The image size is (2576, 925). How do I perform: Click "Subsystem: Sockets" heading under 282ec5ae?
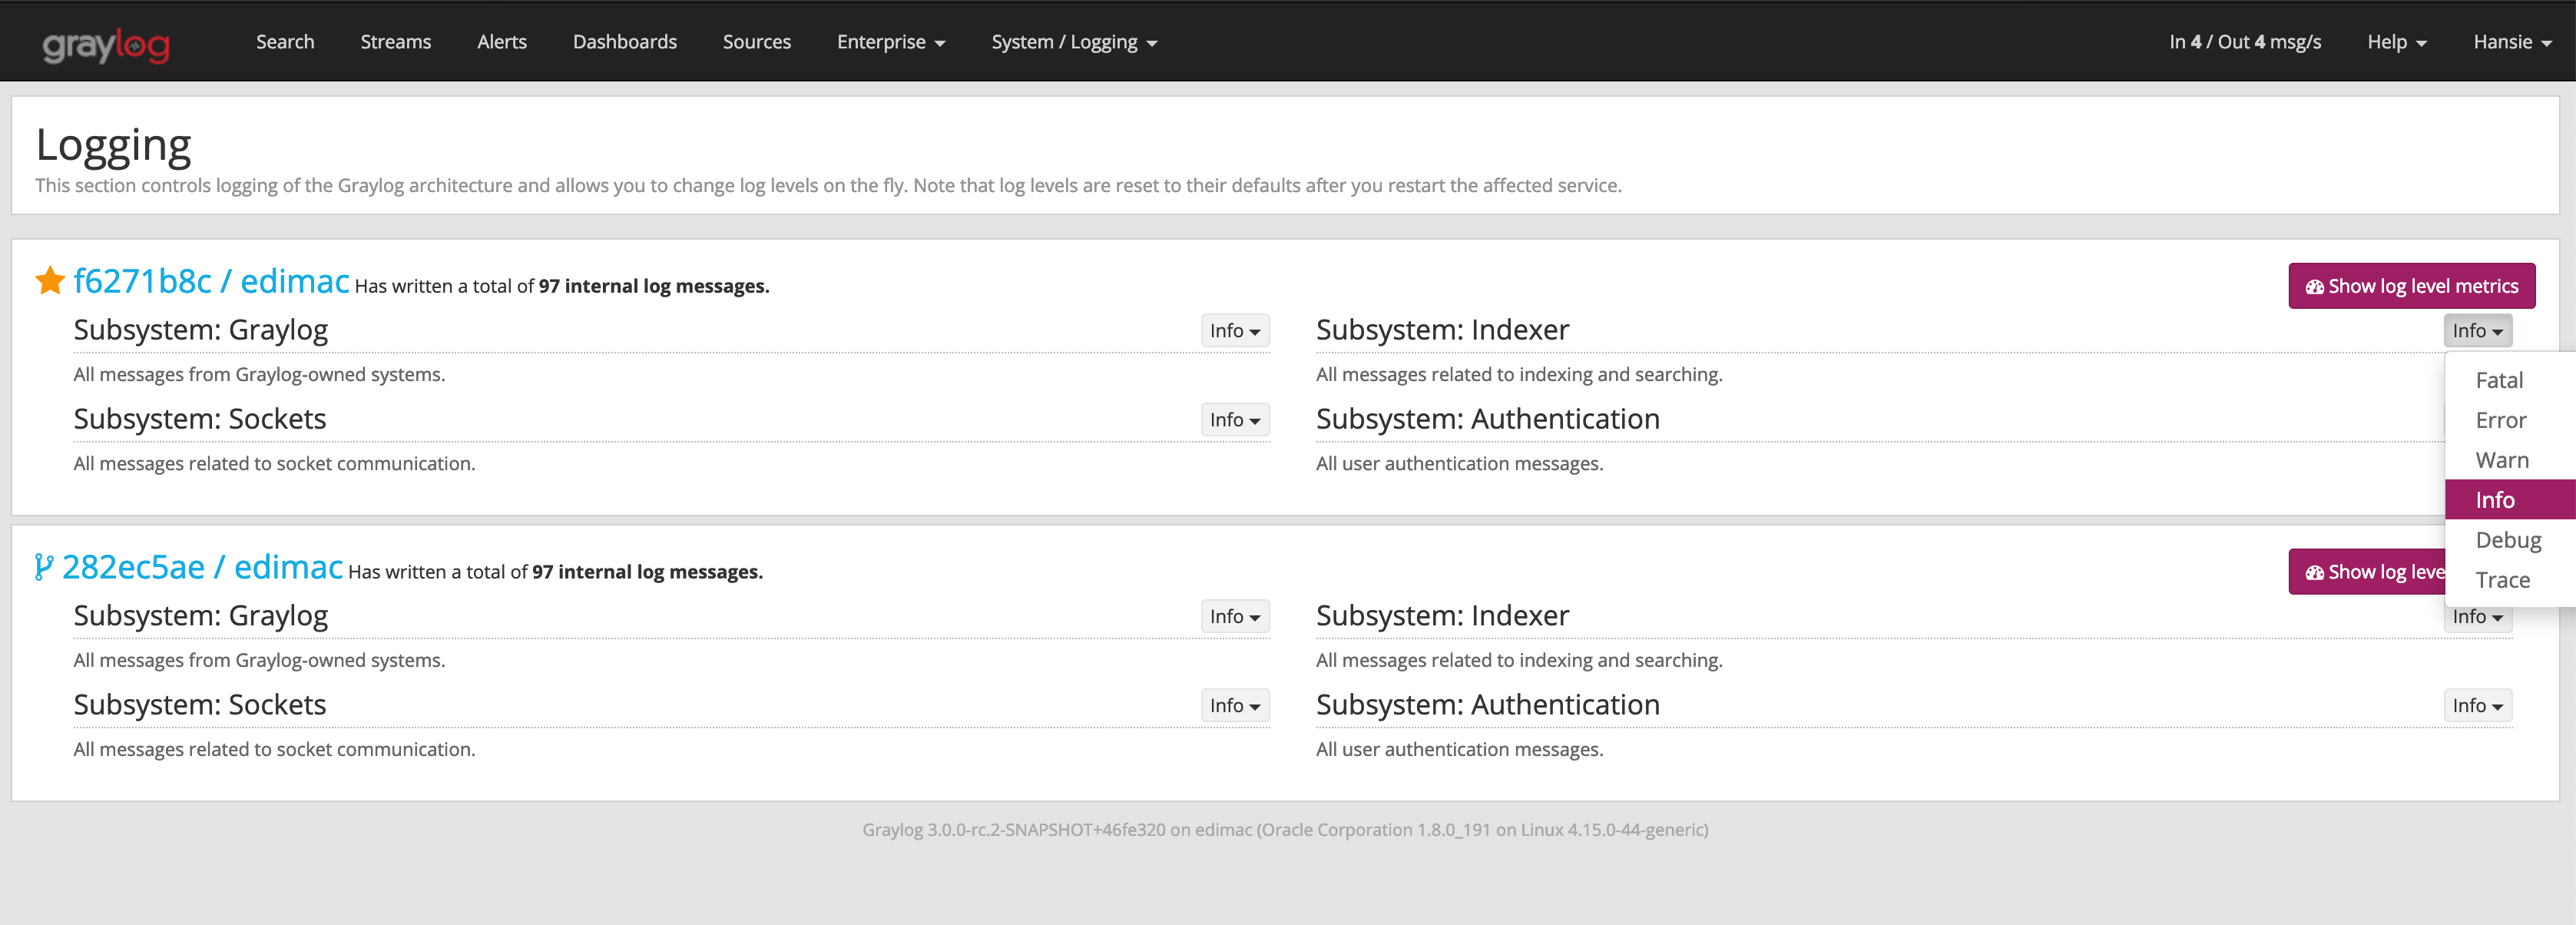(200, 705)
